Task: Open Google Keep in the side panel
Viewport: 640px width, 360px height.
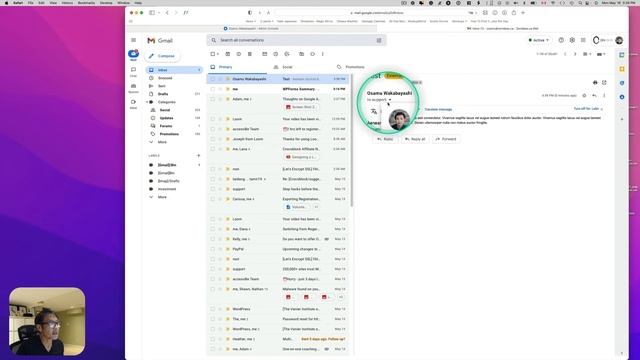Action: (622, 69)
